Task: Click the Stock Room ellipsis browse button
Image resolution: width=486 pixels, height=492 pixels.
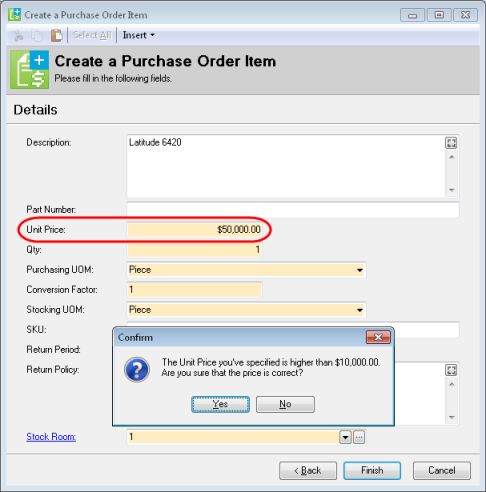Action: point(359,437)
